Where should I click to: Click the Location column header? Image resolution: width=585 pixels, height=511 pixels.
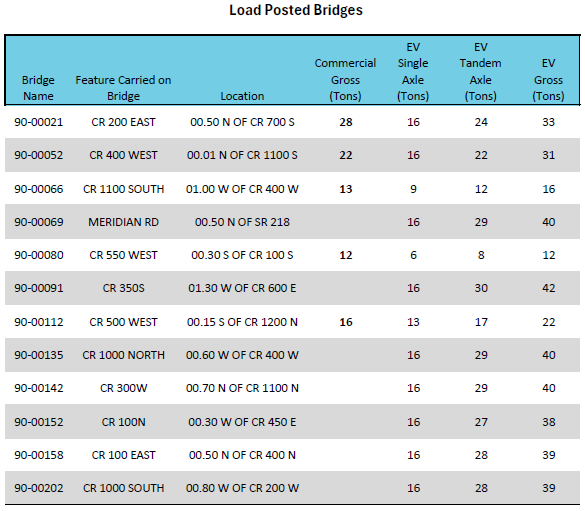242,96
